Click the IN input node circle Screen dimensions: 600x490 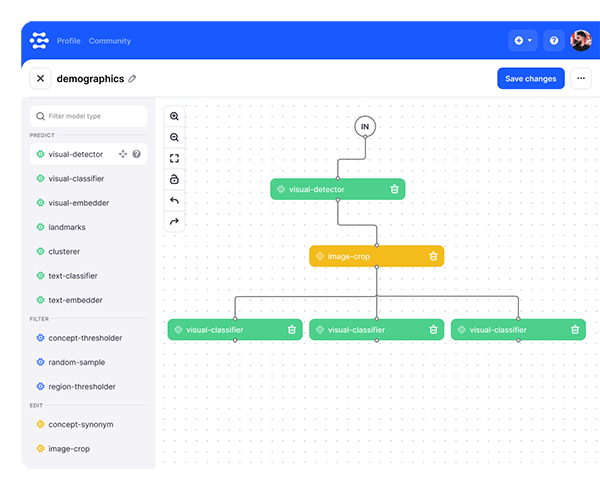coord(366,126)
